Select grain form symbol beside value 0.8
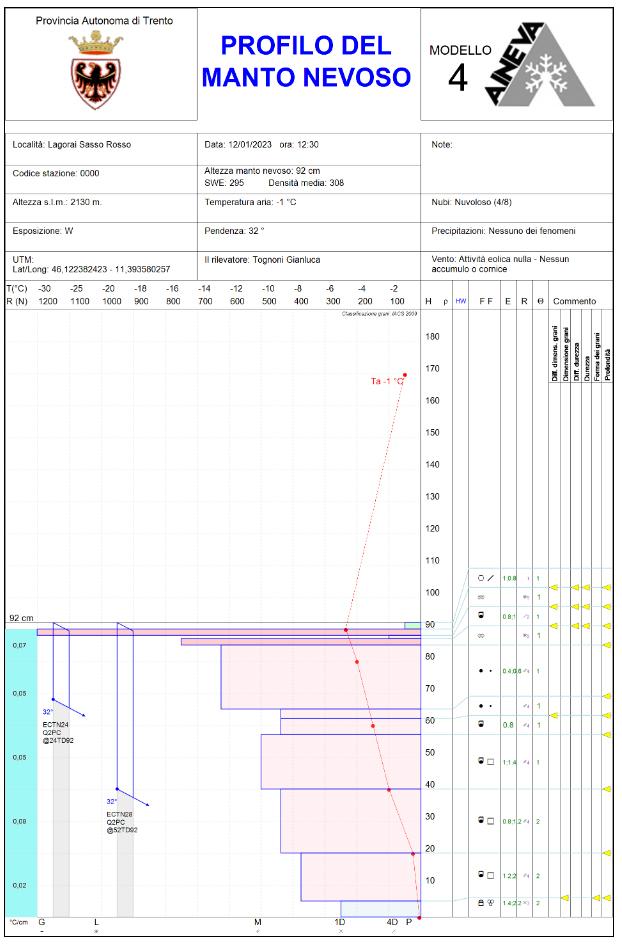This screenshot has height=944, width=622. (481, 724)
